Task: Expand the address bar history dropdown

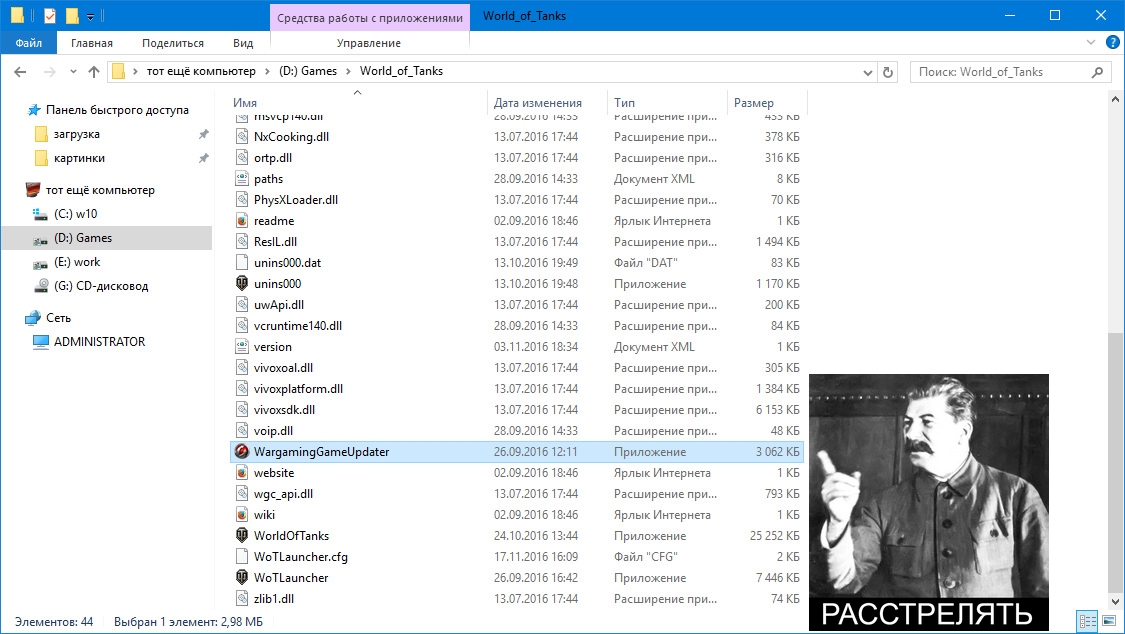Action: click(867, 72)
